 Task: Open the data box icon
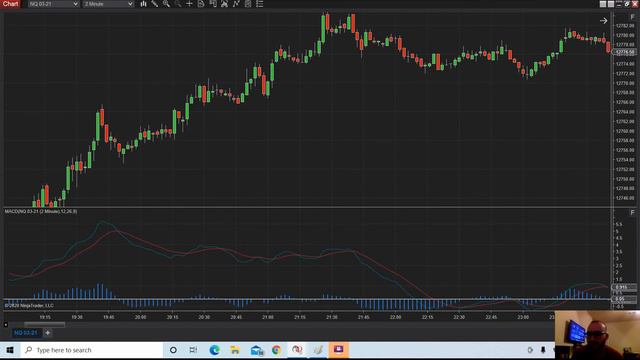click(201, 4)
